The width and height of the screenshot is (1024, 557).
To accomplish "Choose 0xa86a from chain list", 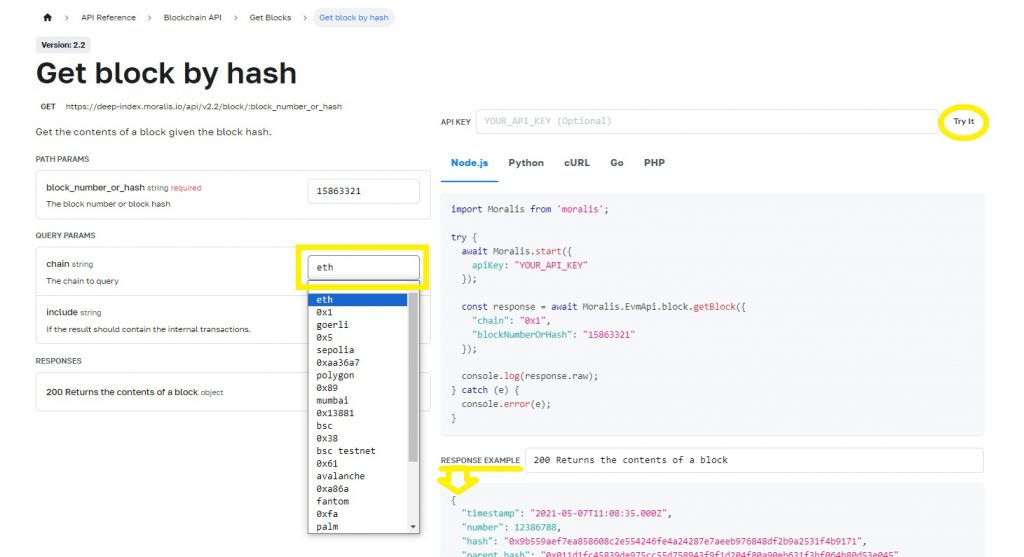I will click(358, 489).
